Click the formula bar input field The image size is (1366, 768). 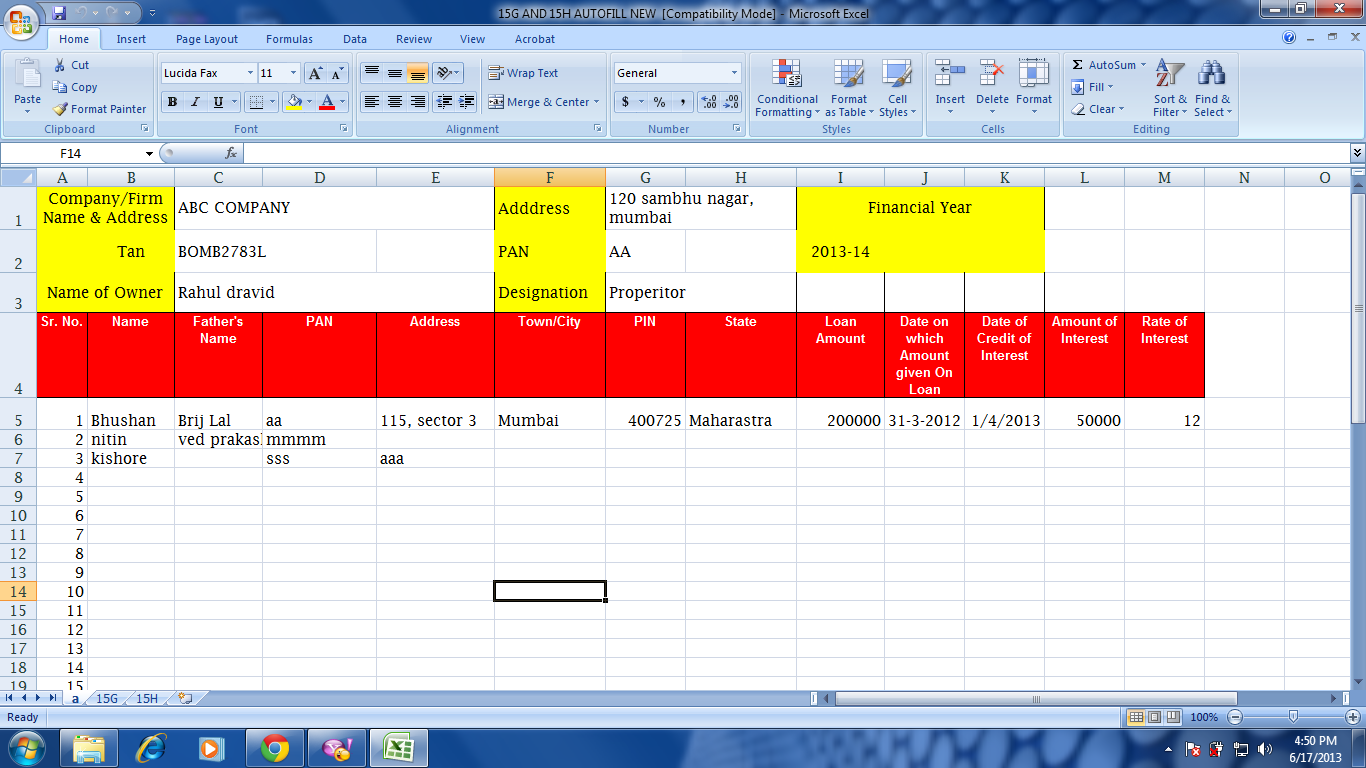[x=796, y=153]
